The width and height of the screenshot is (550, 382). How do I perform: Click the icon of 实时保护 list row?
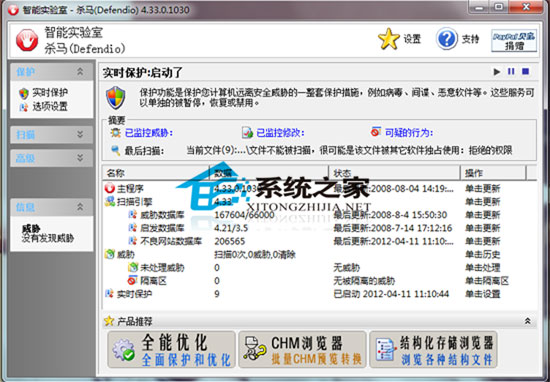pyautogui.click(x=109, y=294)
